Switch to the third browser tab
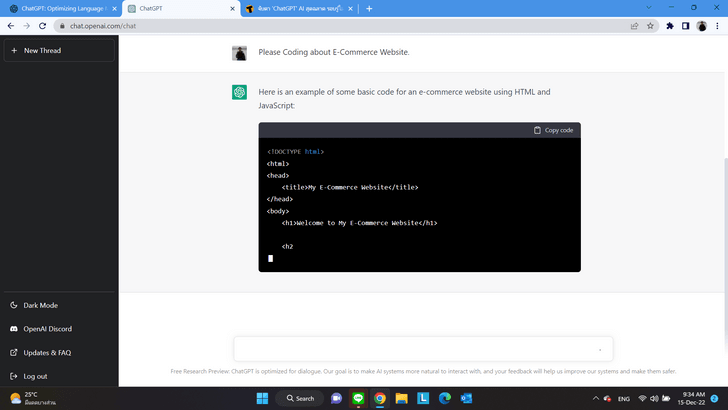728x410 pixels. [295, 8]
